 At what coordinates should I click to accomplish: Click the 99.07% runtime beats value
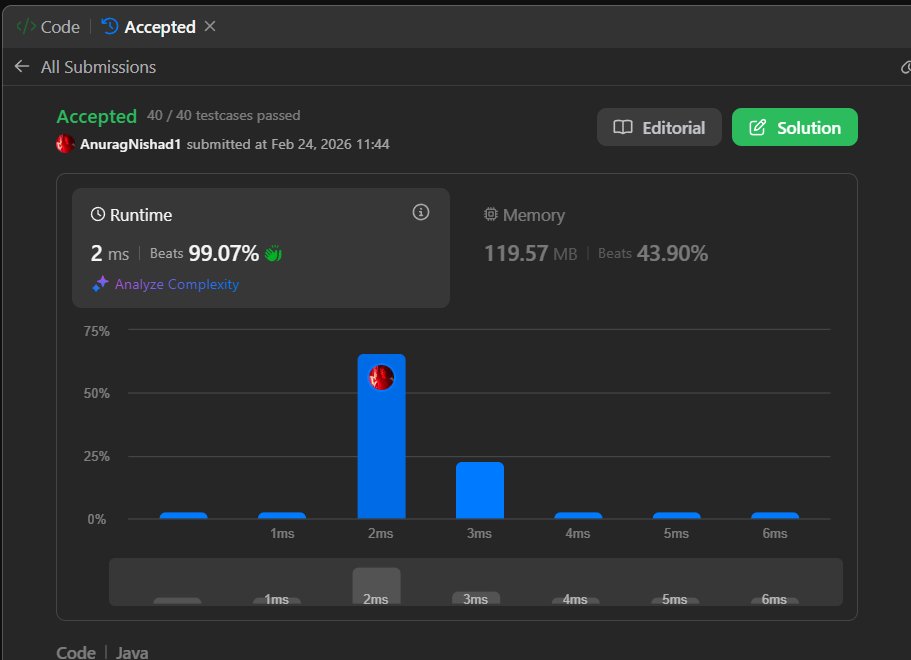[224, 253]
